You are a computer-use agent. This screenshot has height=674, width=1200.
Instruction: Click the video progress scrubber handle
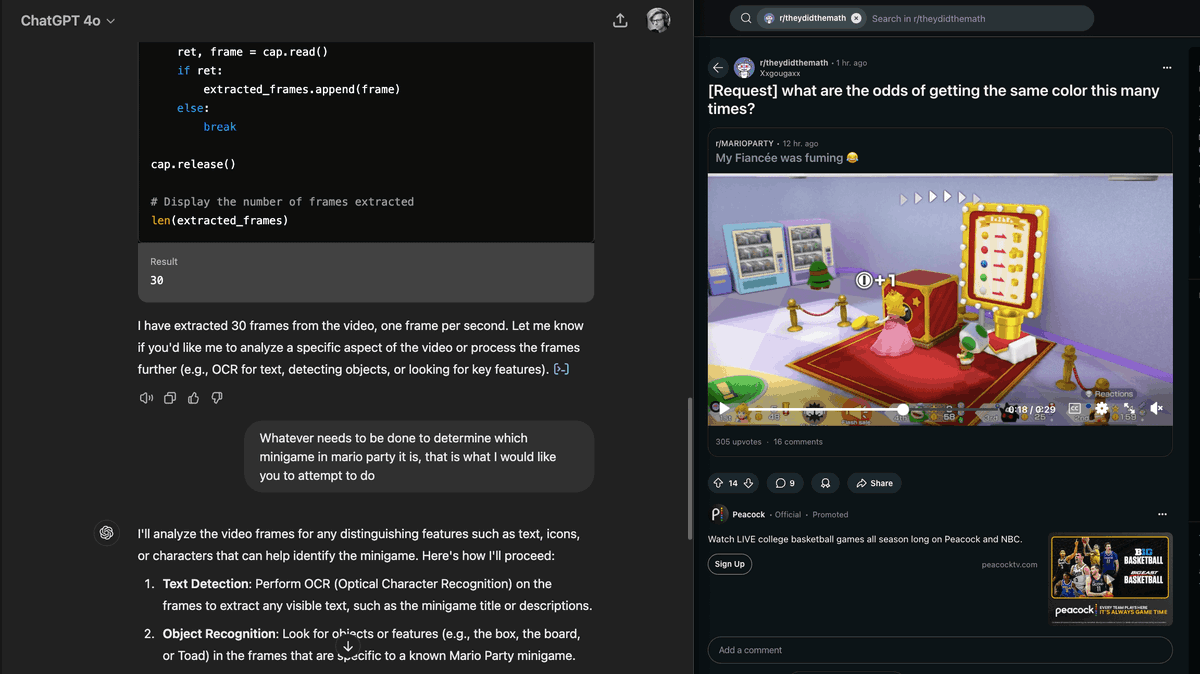pos(903,409)
